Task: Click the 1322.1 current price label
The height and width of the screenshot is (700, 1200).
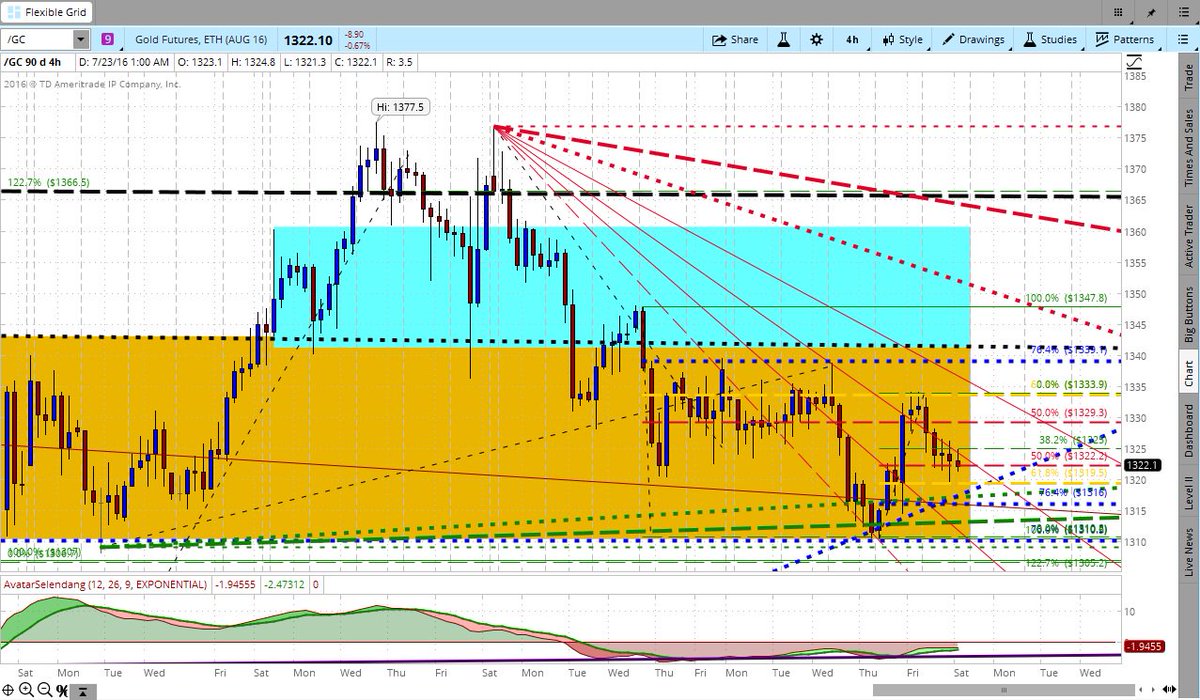Action: (1141, 465)
